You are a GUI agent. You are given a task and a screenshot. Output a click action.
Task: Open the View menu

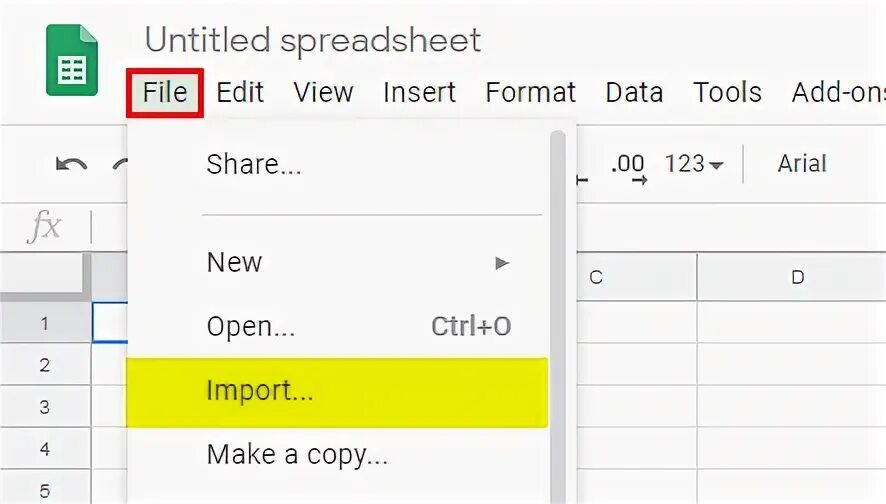tap(323, 93)
